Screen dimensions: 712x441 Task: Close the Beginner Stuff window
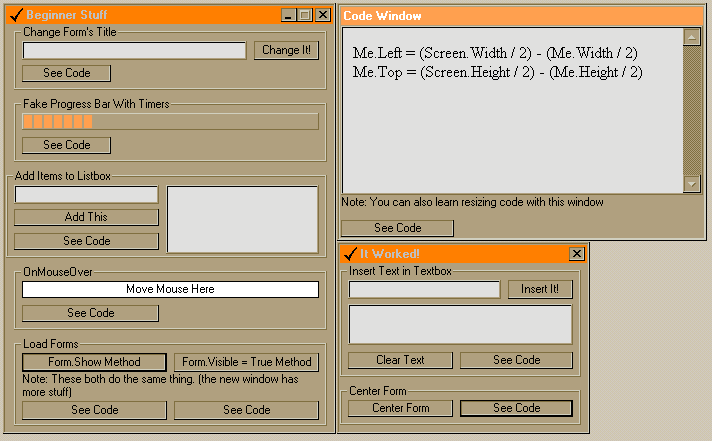click(323, 15)
